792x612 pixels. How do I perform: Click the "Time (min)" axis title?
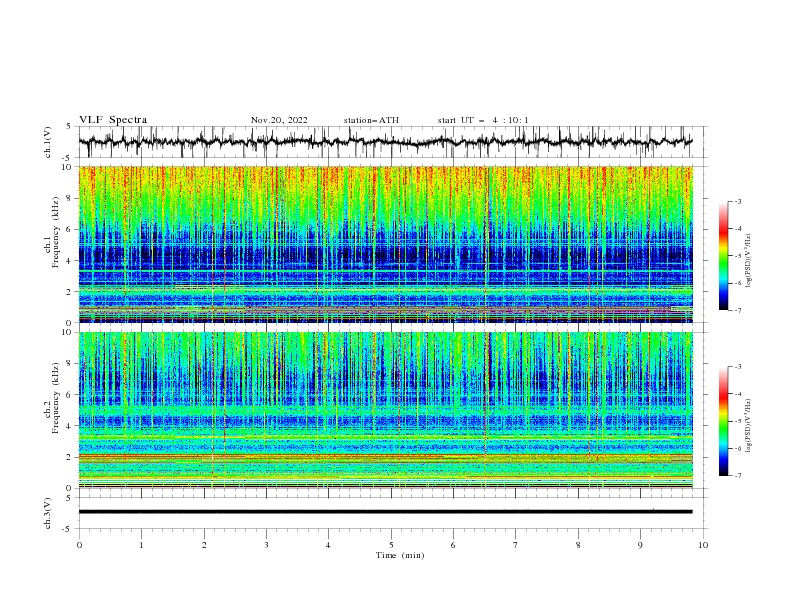(400, 555)
